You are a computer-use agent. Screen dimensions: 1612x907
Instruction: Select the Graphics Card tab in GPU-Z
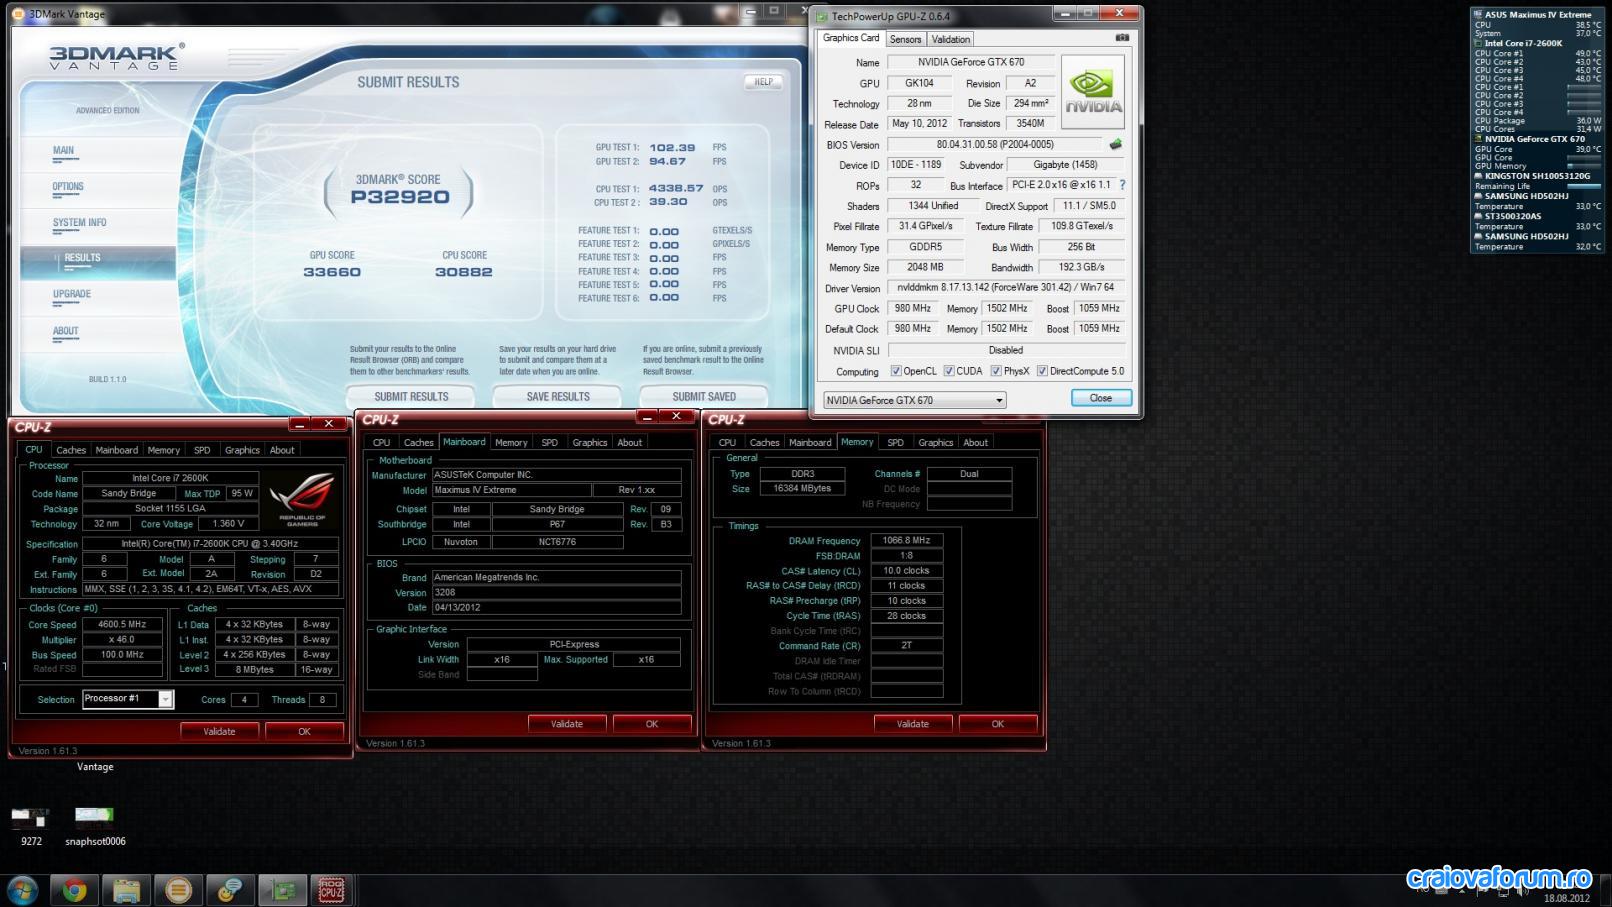[851, 38]
